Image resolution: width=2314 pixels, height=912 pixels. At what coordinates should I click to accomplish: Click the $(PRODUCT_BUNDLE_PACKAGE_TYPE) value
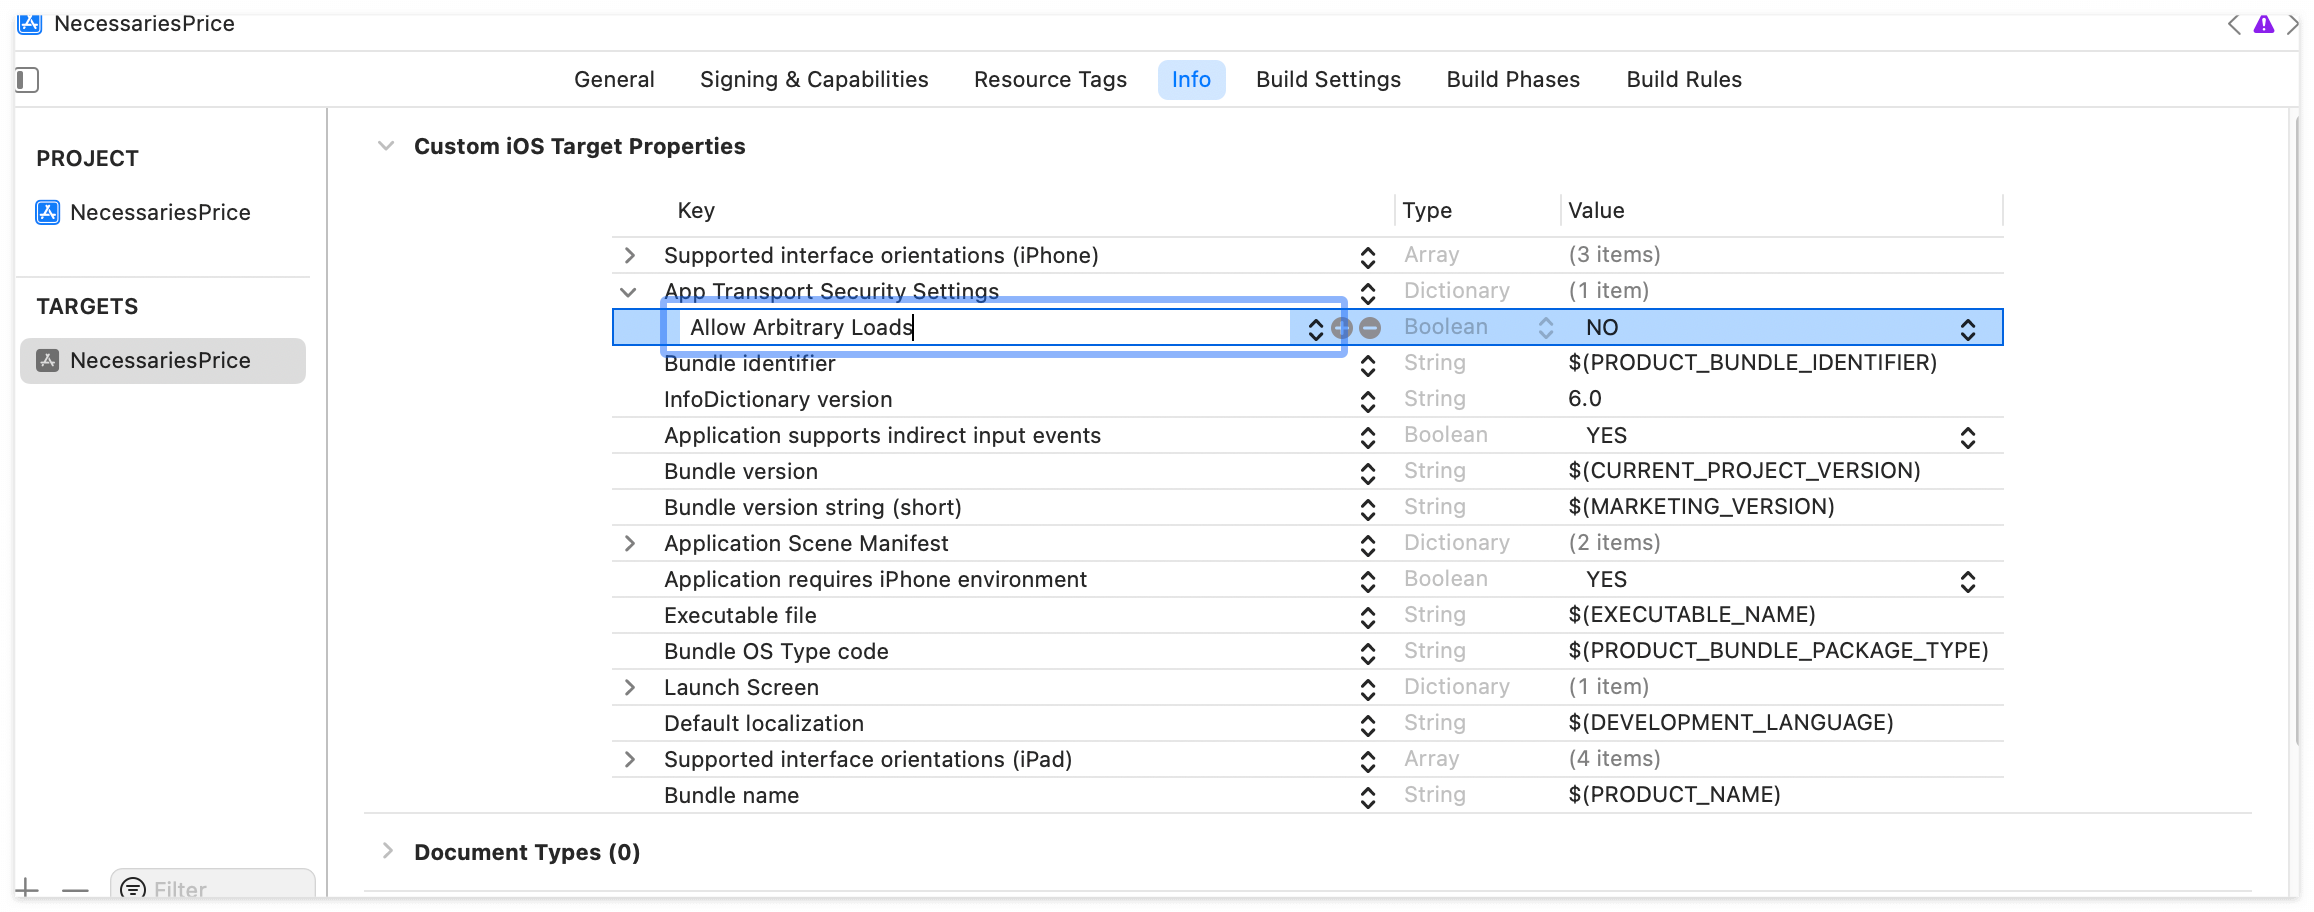[x=1778, y=650]
